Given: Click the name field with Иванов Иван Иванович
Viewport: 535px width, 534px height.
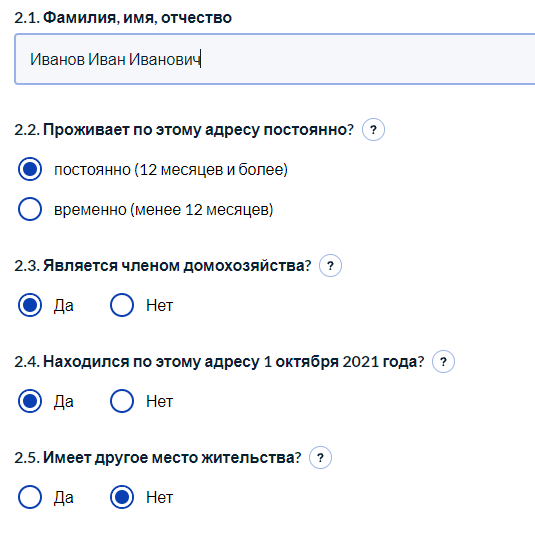Looking at the screenshot, I should (x=275, y=59).
